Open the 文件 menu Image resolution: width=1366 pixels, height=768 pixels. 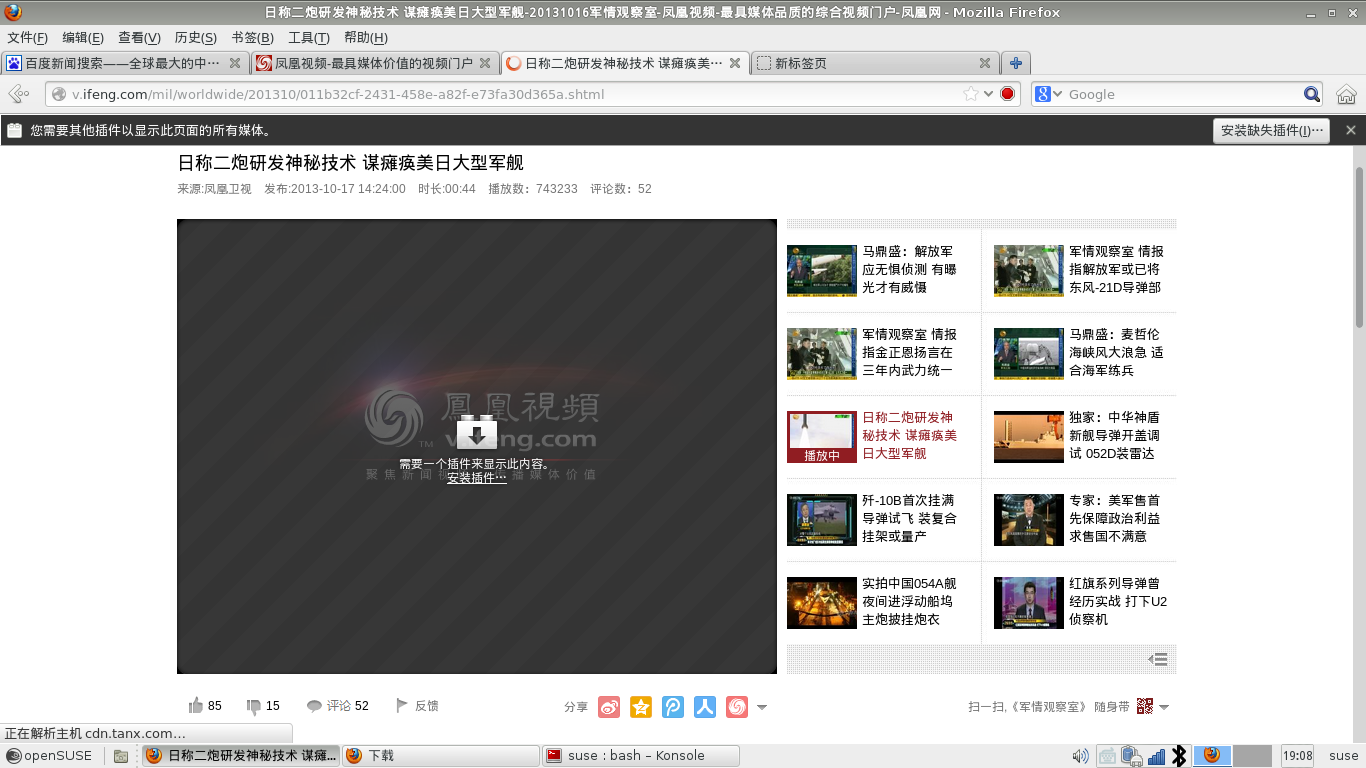point(28,38)
